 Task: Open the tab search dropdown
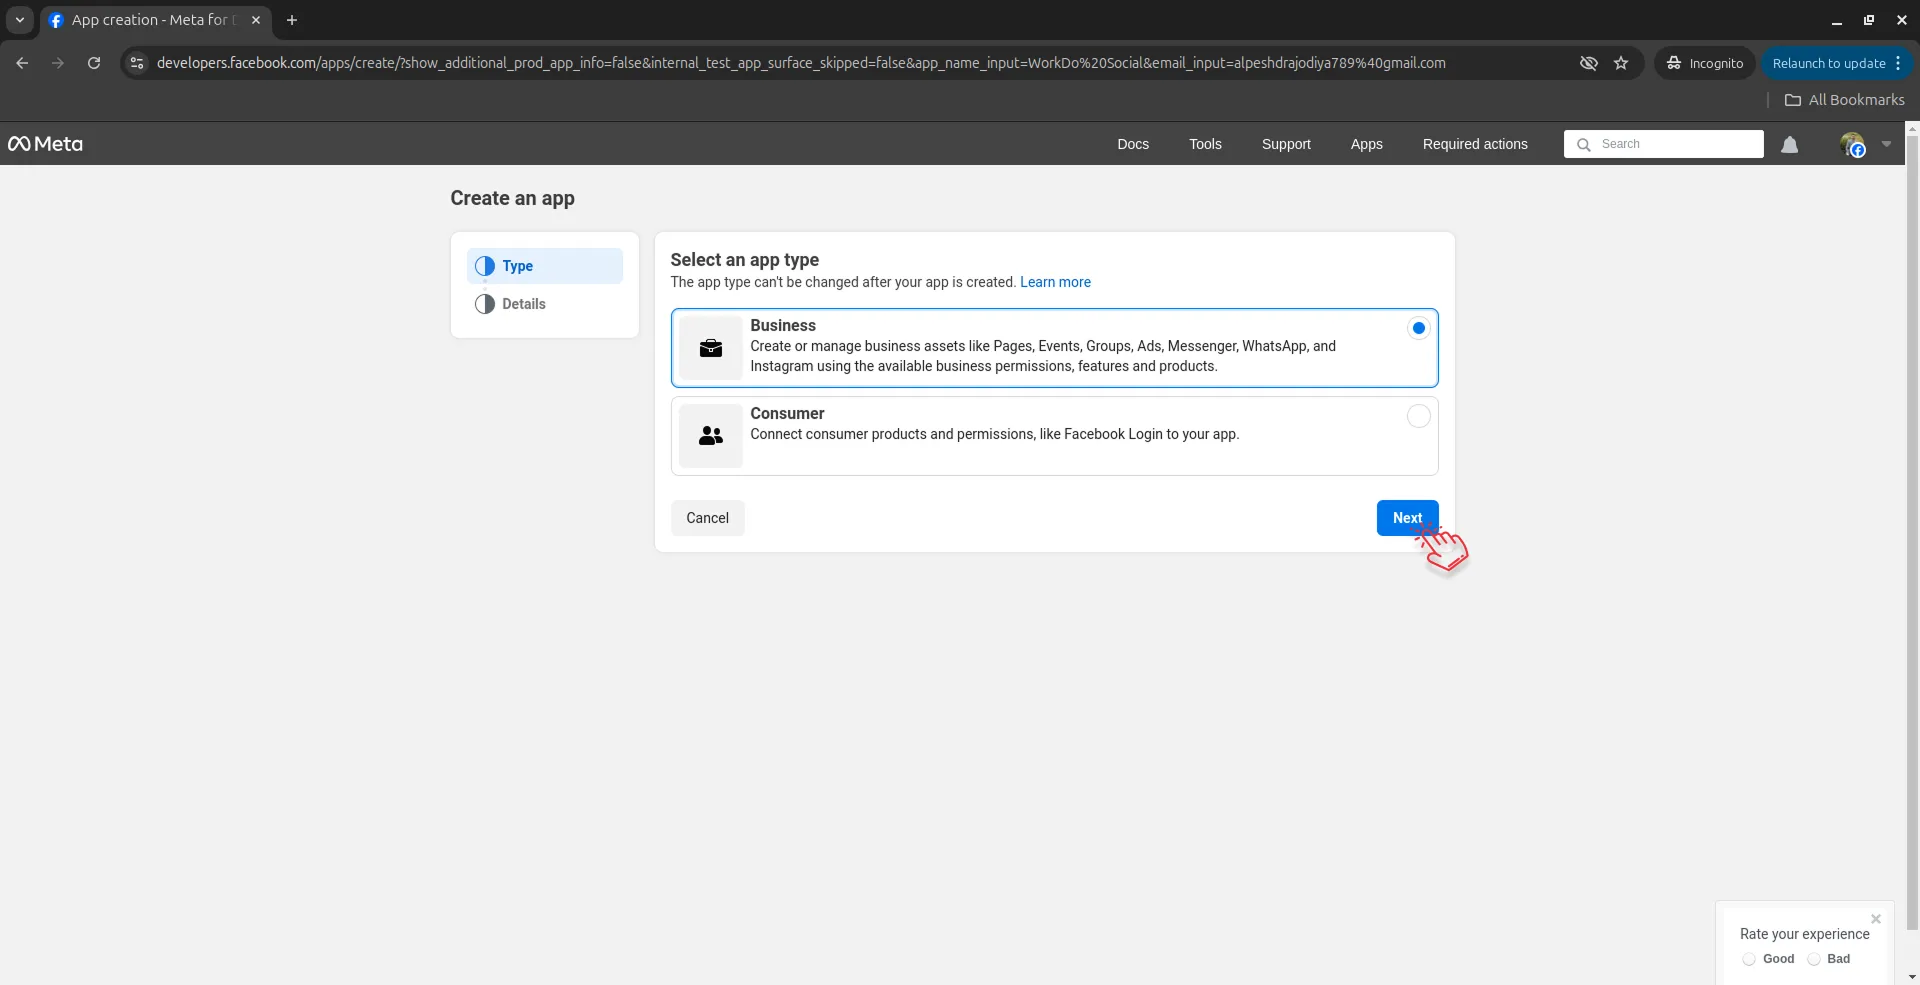tap(19, 20)
